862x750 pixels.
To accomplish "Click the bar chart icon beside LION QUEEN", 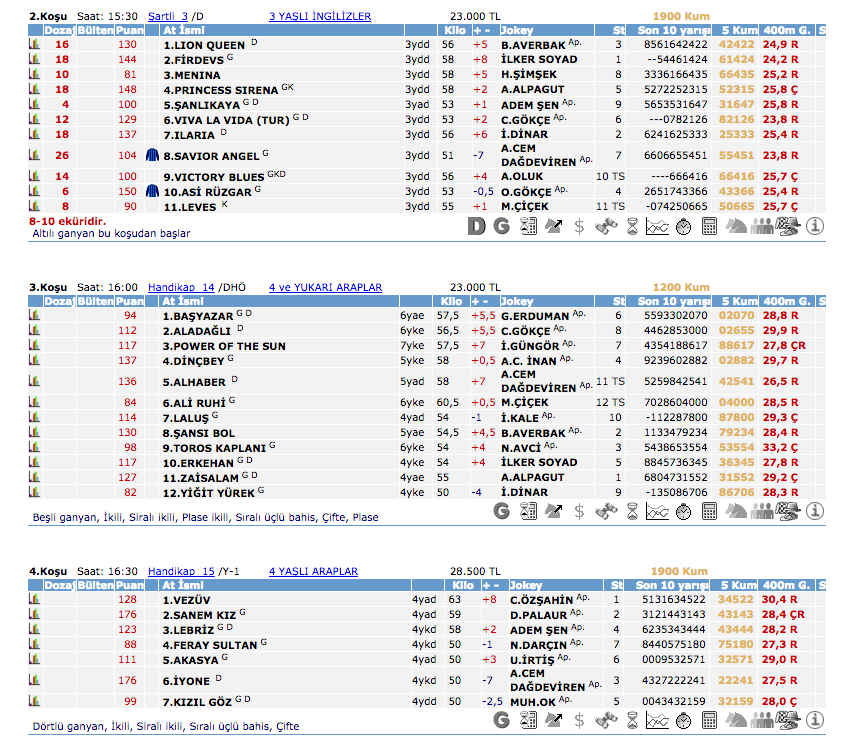I will point(35,45).
